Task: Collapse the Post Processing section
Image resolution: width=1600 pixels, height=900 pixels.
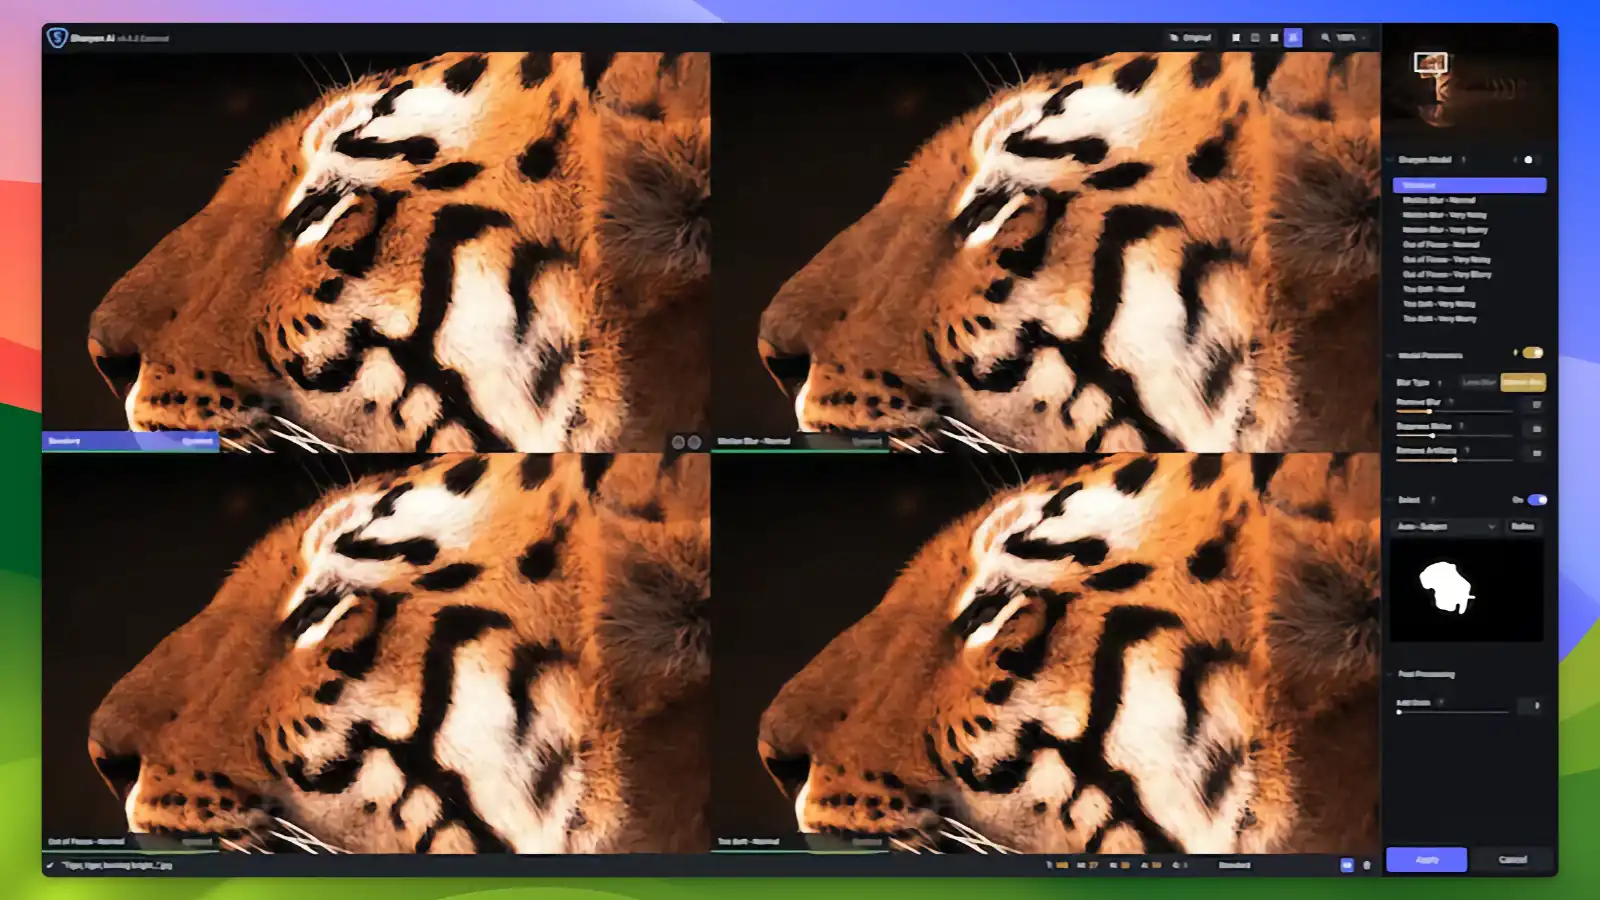Action: pos(1390,674)
